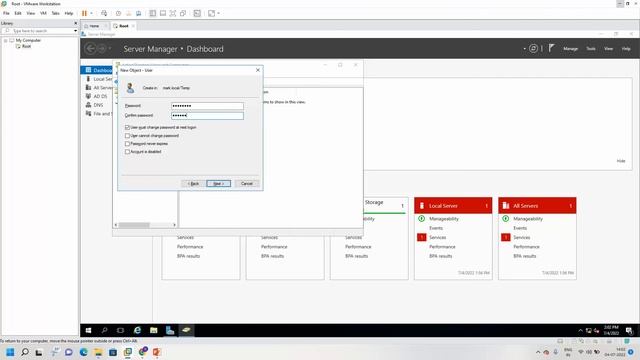Open Server Manager navigation history dropdown
This screenshot has height=360, width=640.
point(110,49)
